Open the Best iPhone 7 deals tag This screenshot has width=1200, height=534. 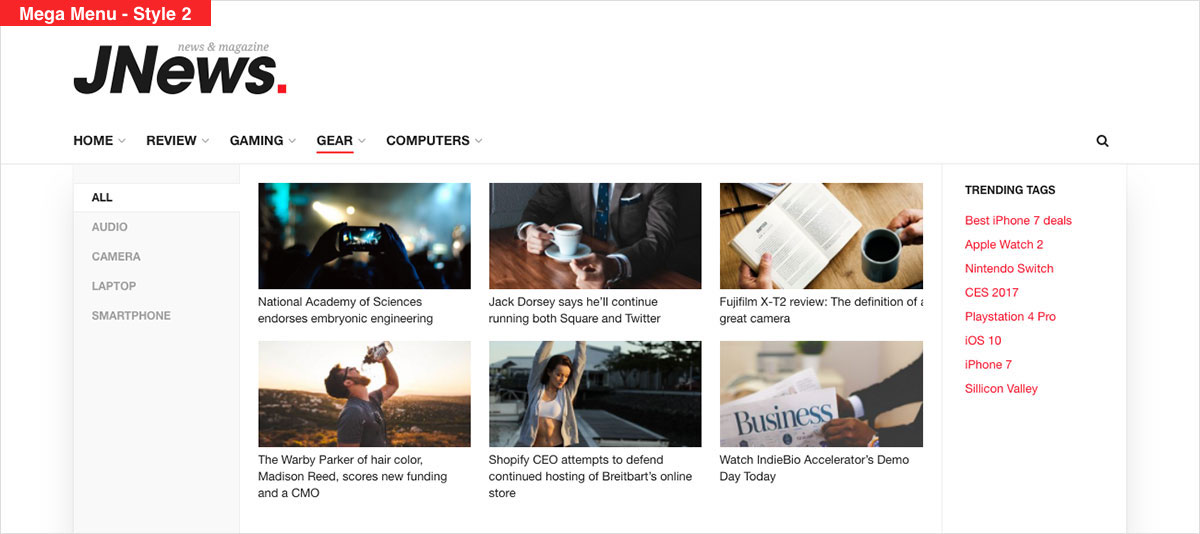[x=1018, y=221]
